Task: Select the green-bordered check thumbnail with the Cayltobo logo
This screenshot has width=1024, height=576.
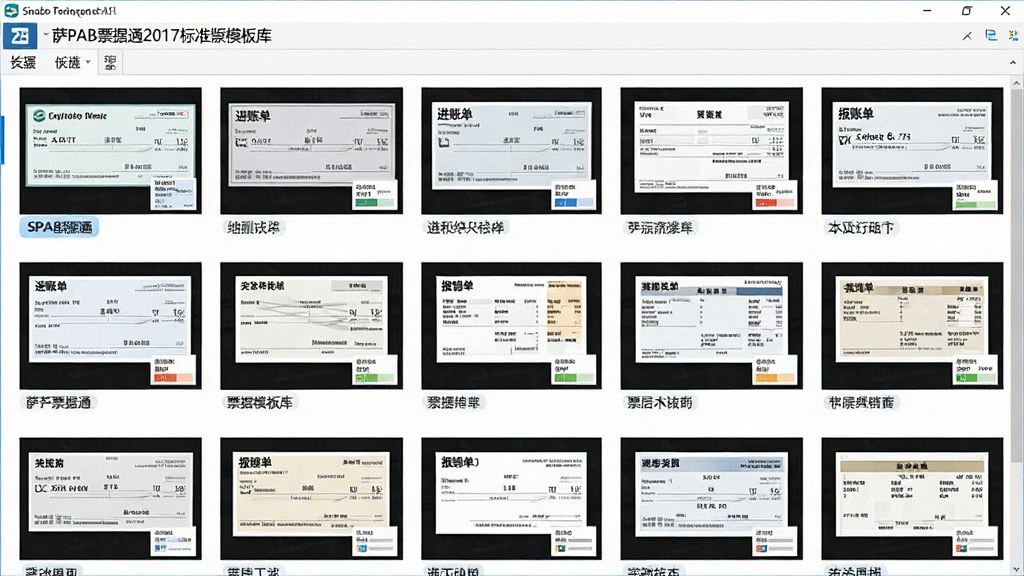Action: coord(110,151)
